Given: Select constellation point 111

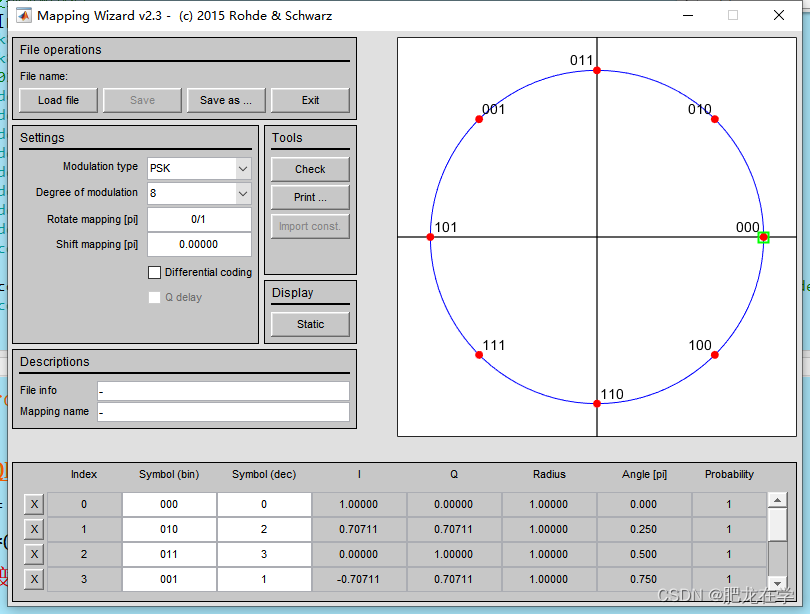Looking at the screenshot, I should (479, 355).
